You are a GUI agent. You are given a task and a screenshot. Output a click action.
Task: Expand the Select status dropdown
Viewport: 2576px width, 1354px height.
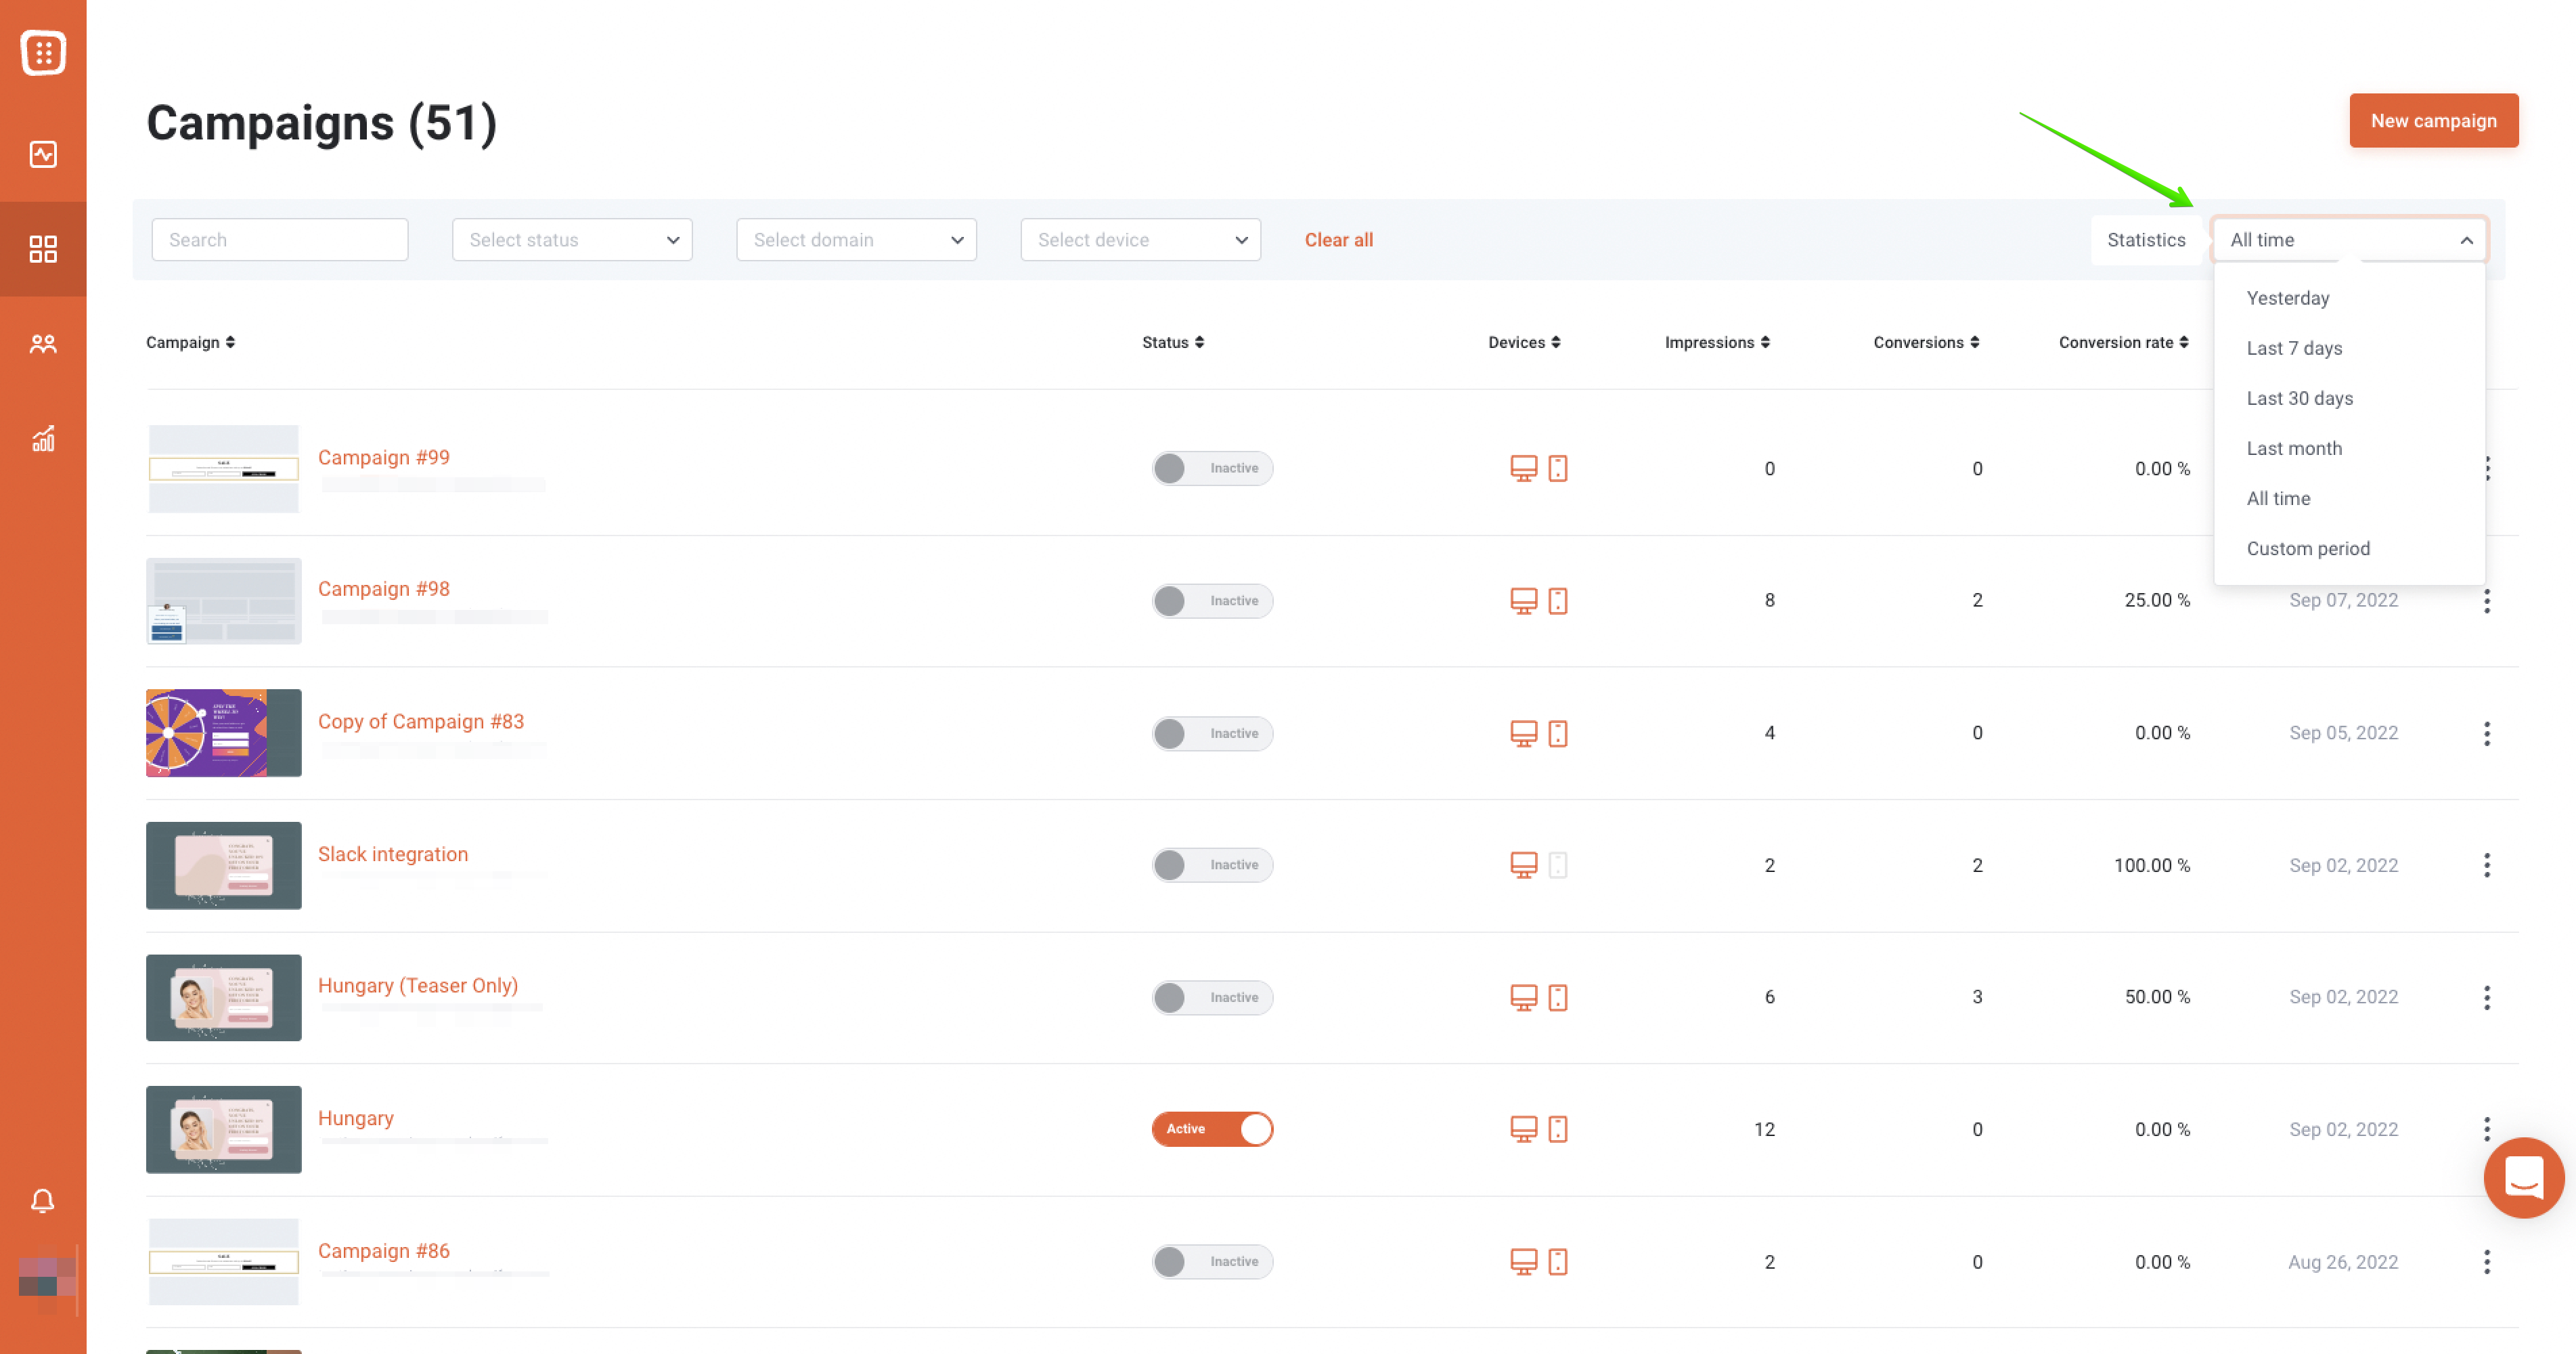click(572, 240)
